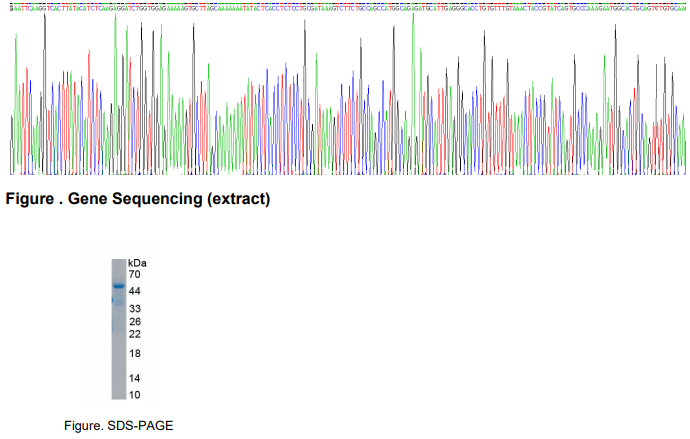This screenshot has width=690, height=439.
Task: Click the 10 kDa marker label
Action: point(134,395)
